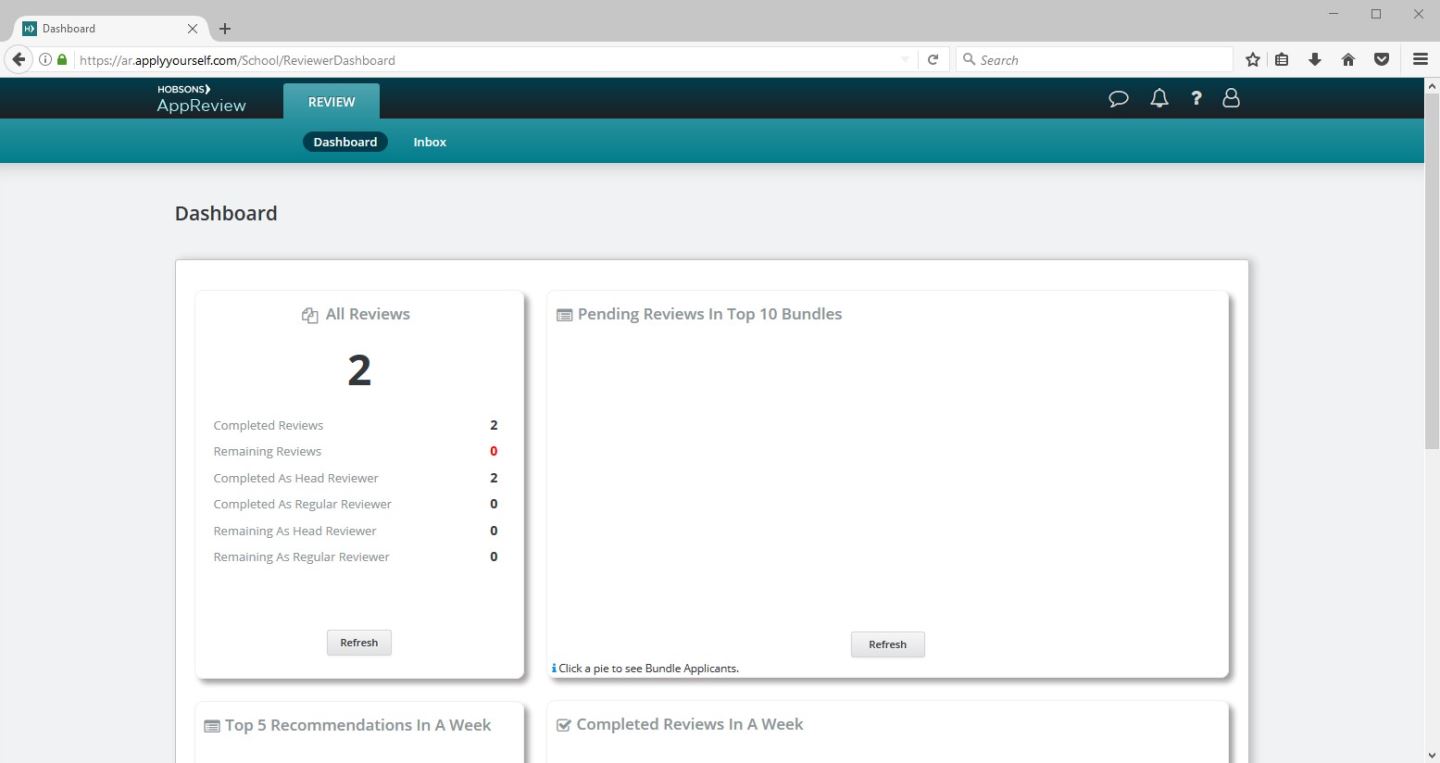
Task: Click the Hobsons AppReview logo
Action: pyautogui.click(x=201, y=99)
